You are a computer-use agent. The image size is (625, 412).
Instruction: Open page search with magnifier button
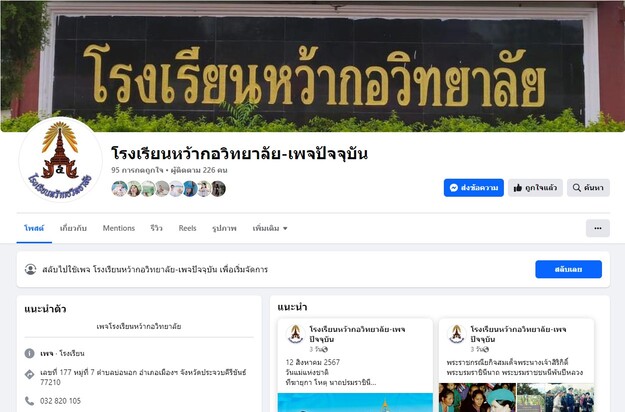[x=588, y=188]
